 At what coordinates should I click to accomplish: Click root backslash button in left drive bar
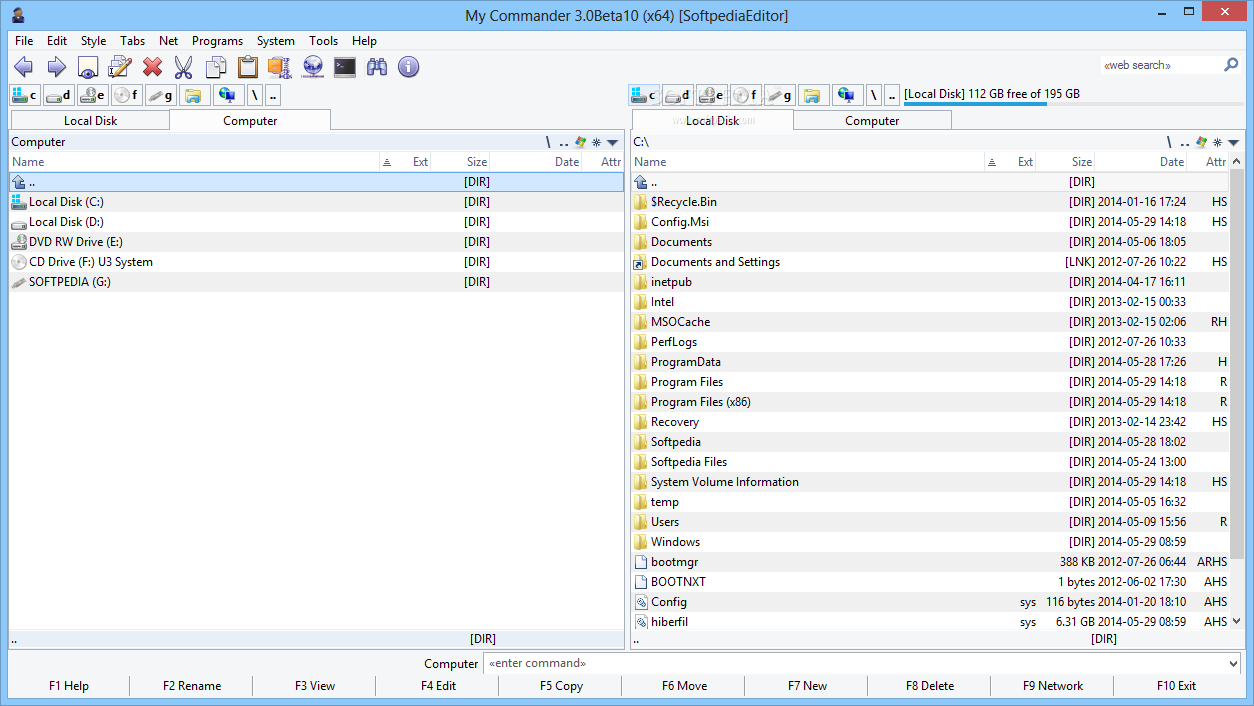click(255, 95)
